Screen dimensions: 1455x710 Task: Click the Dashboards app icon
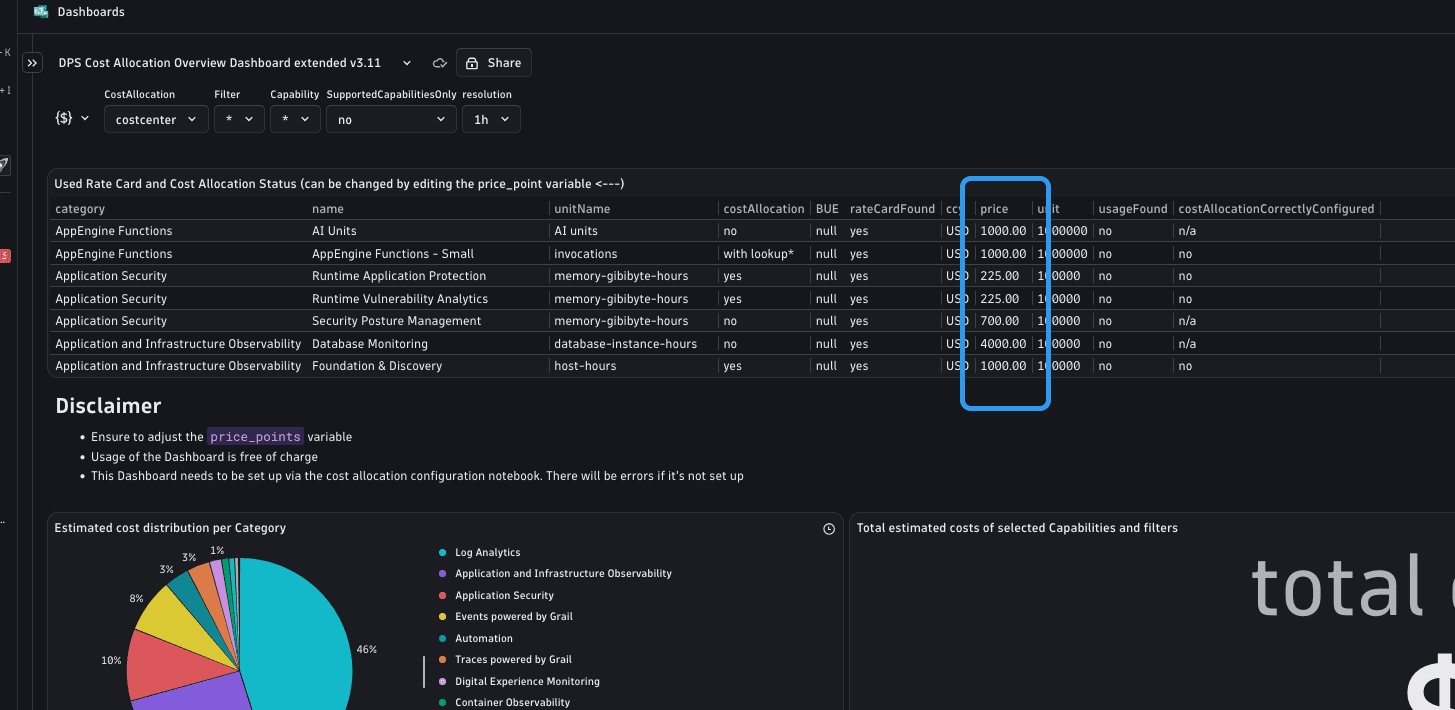(x=41, y=12)
